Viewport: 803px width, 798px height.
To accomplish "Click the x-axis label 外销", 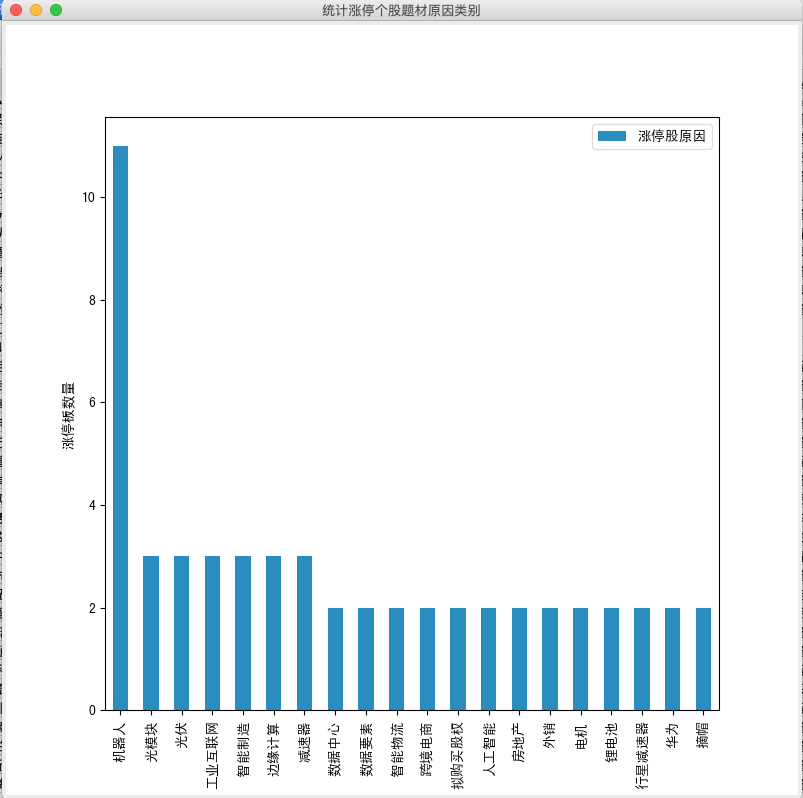I will click(550, 736).
